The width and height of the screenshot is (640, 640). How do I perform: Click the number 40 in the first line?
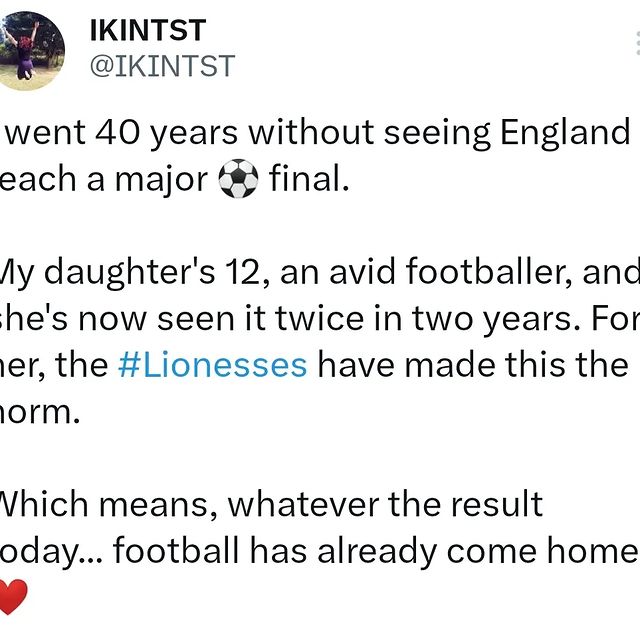(118, 132)
